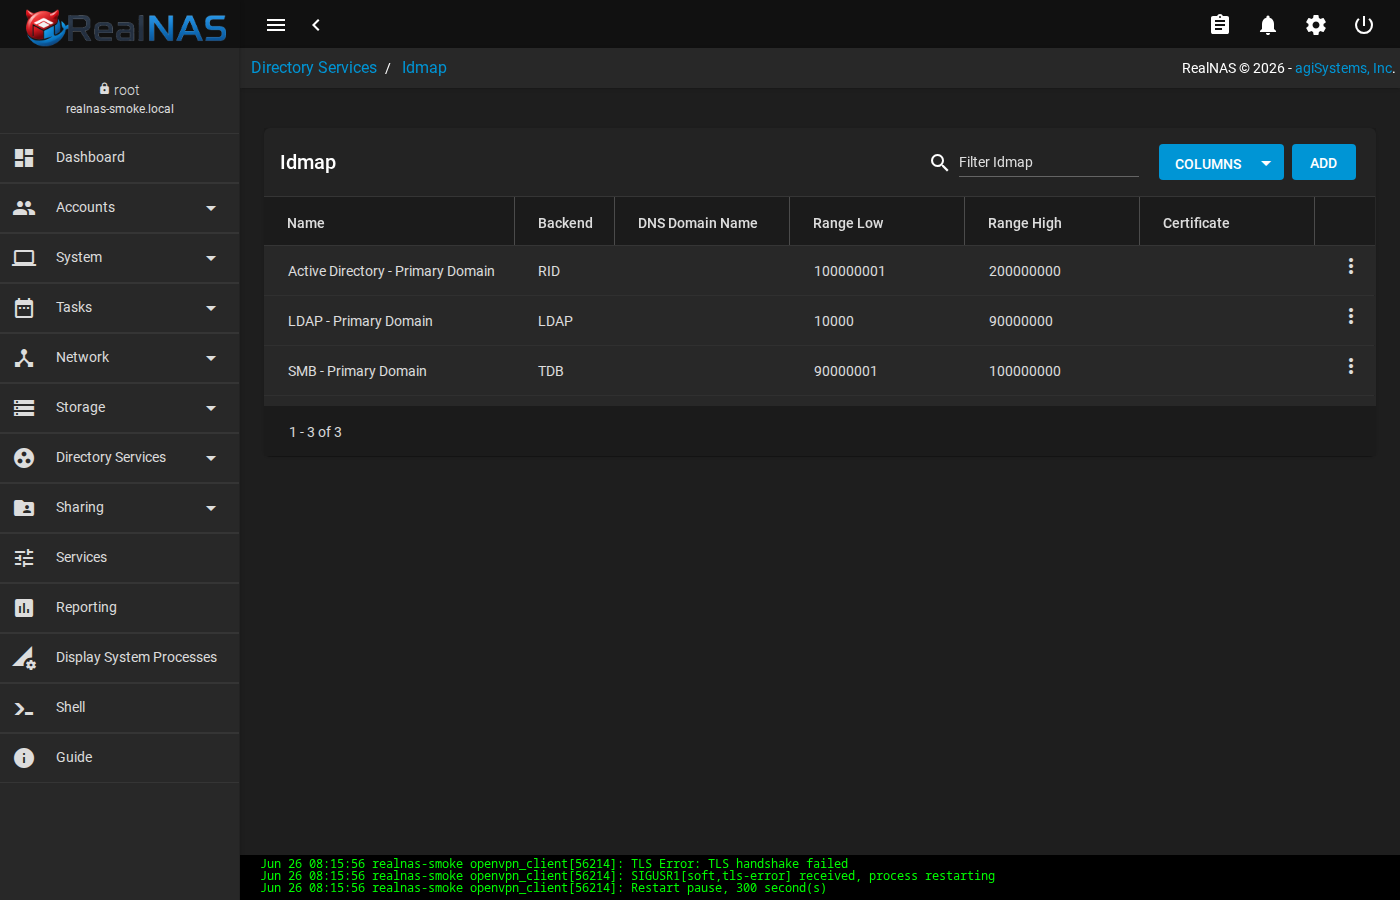Expand the Sharing menu arrow
Viewport: 1400px width, 900px height.
(211, 508)
